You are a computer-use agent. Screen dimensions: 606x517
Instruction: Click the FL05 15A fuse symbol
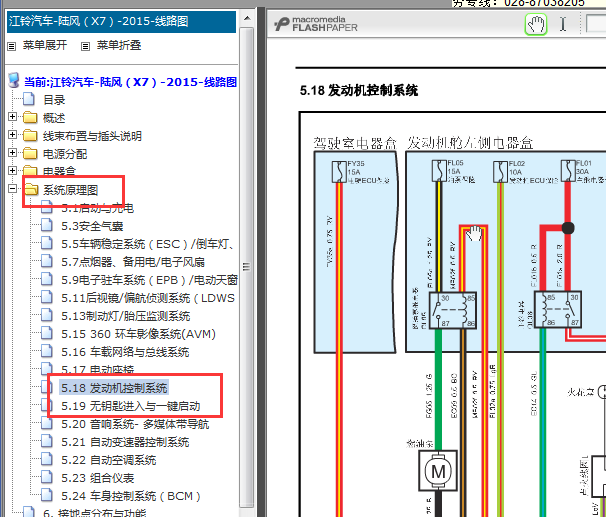439,171
